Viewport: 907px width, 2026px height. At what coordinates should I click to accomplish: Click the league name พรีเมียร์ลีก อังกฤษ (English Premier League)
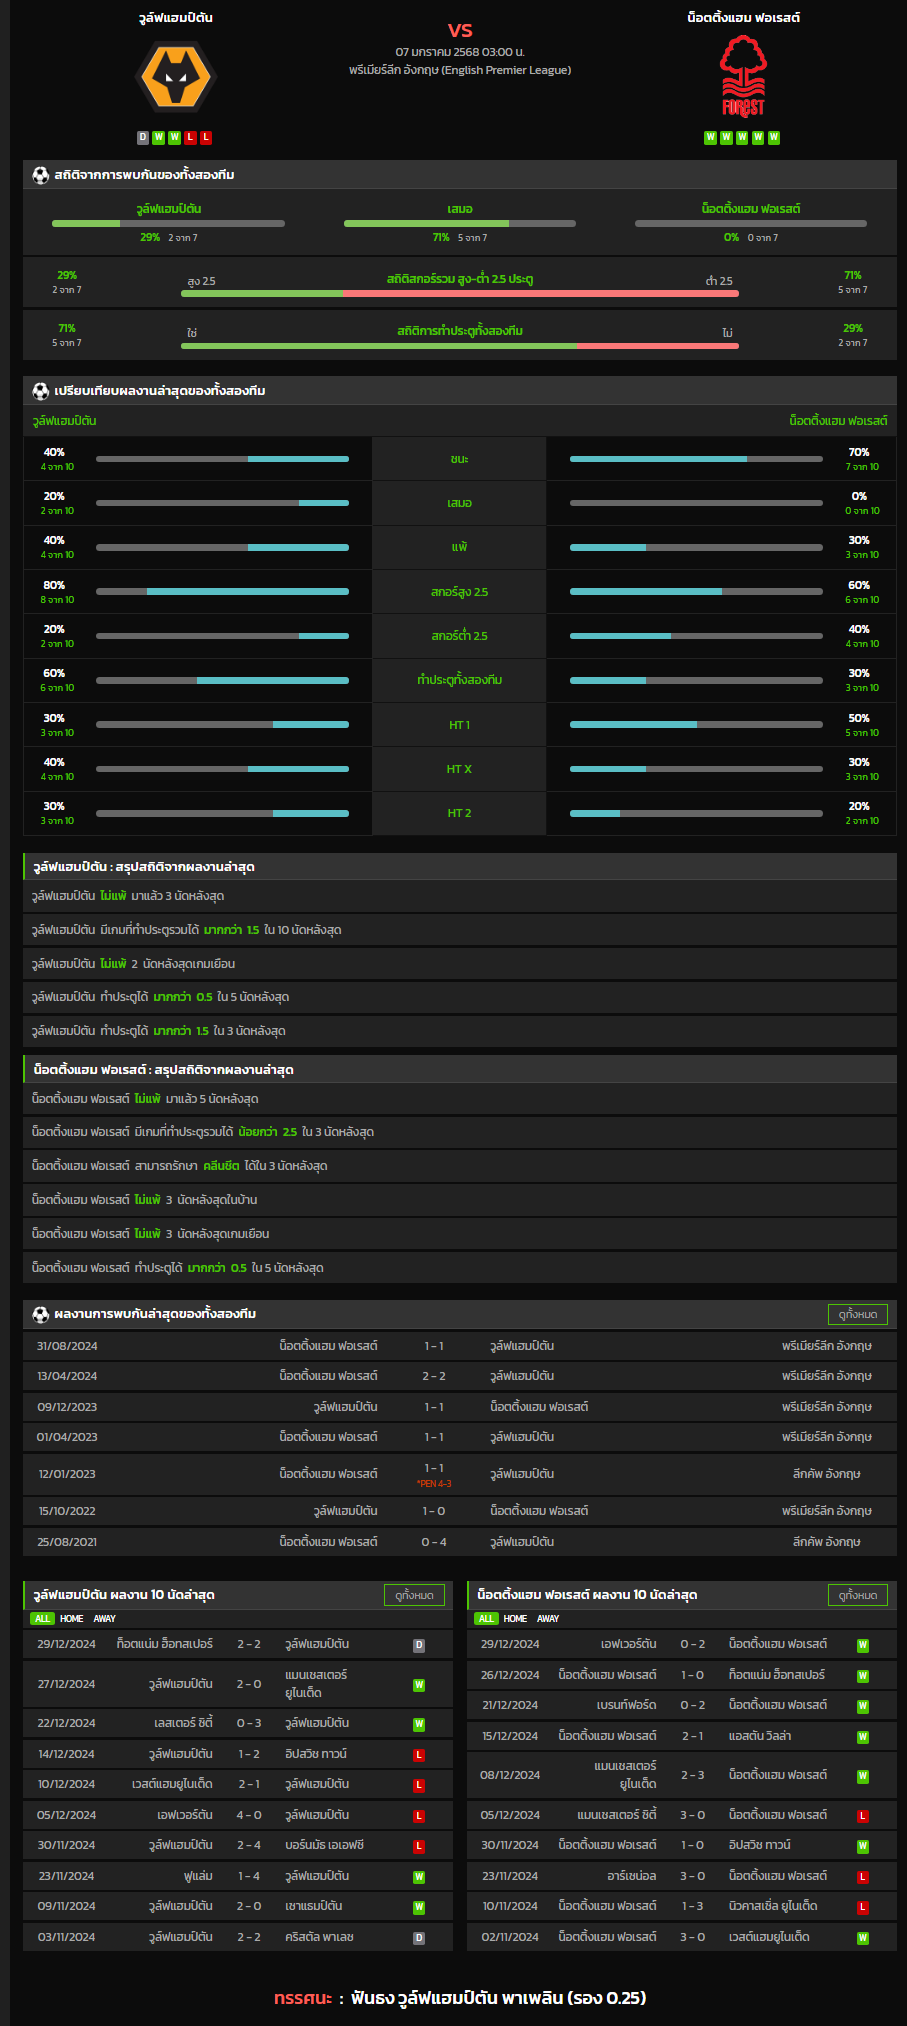[460, 70]
